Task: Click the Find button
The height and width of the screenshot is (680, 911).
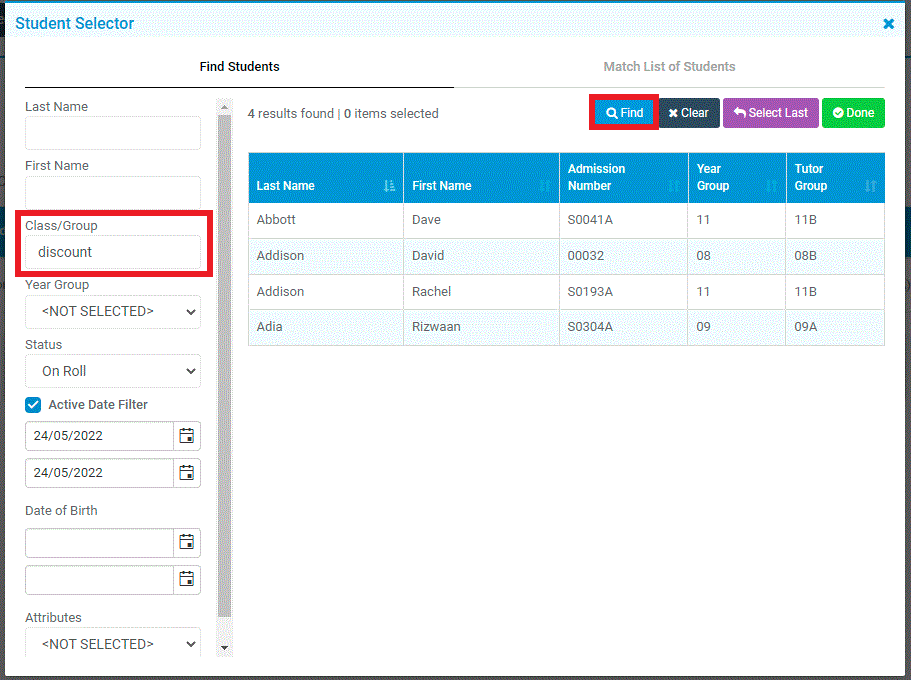Action: pyautogui.click(x=625, y=113)
